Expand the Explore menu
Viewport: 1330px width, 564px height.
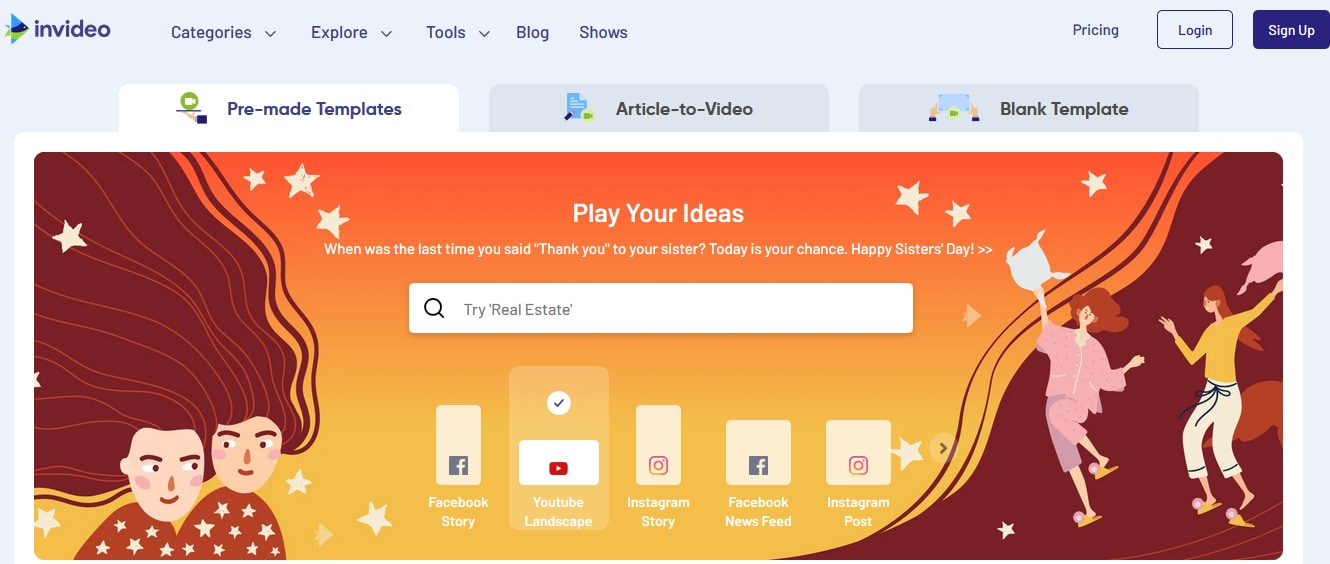(x=351, y=32)
